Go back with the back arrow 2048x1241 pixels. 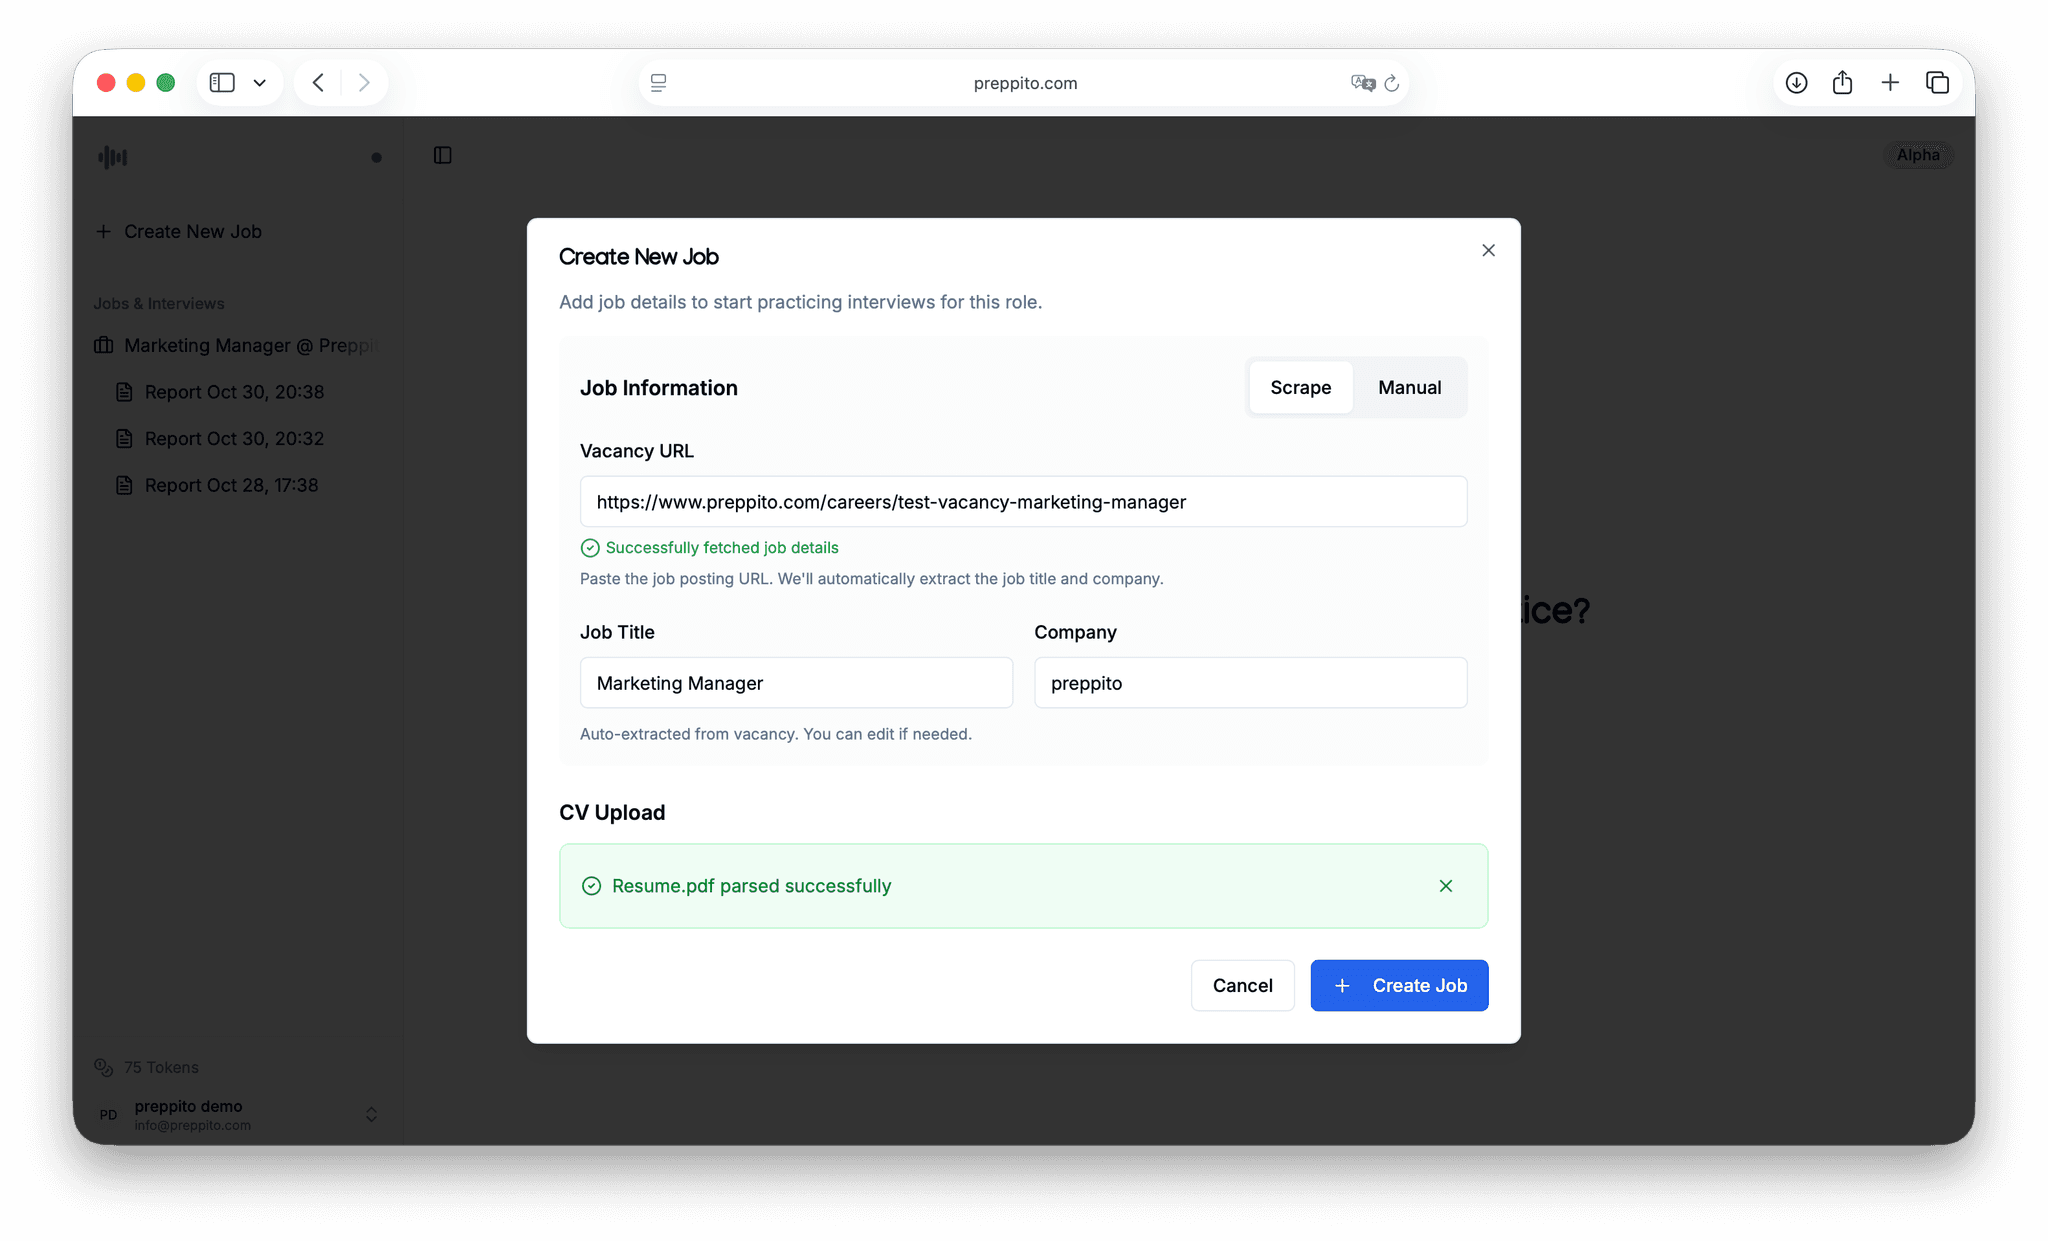318,83
